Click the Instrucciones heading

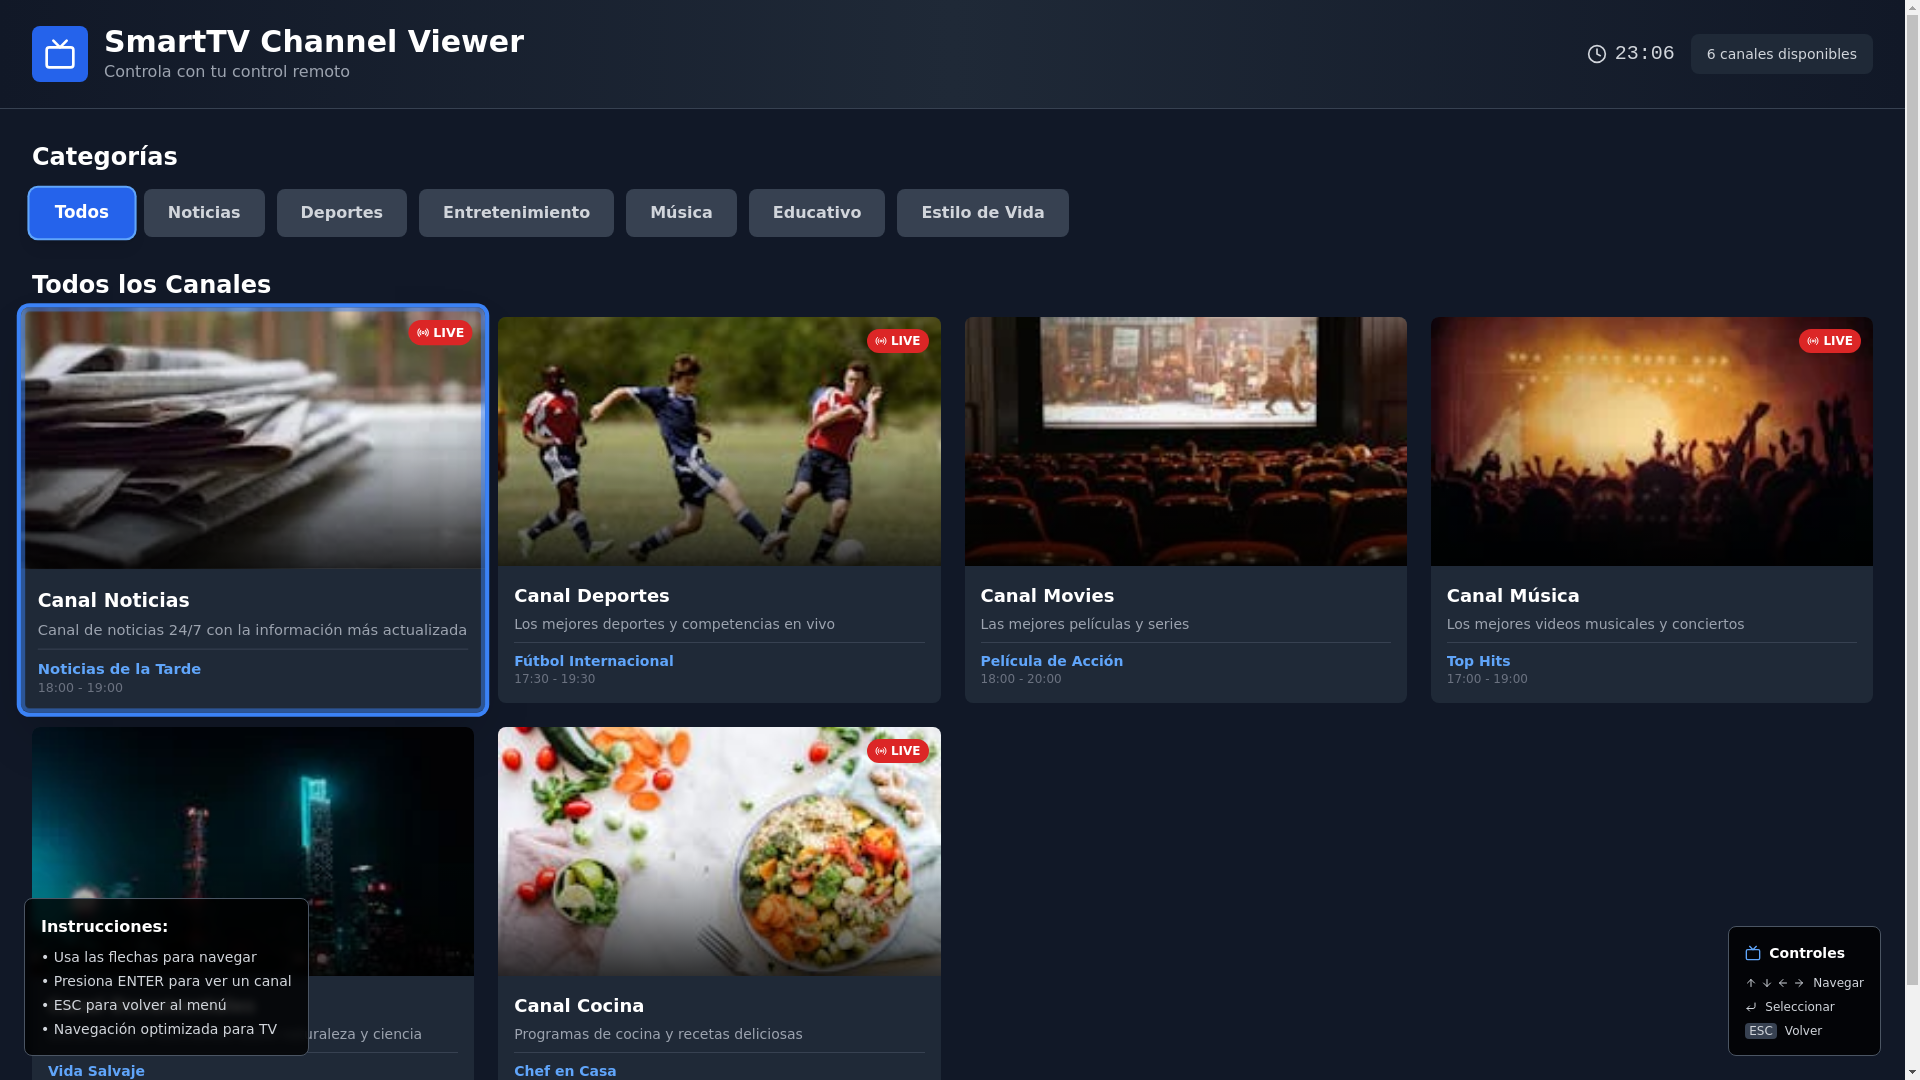(105, 927)
